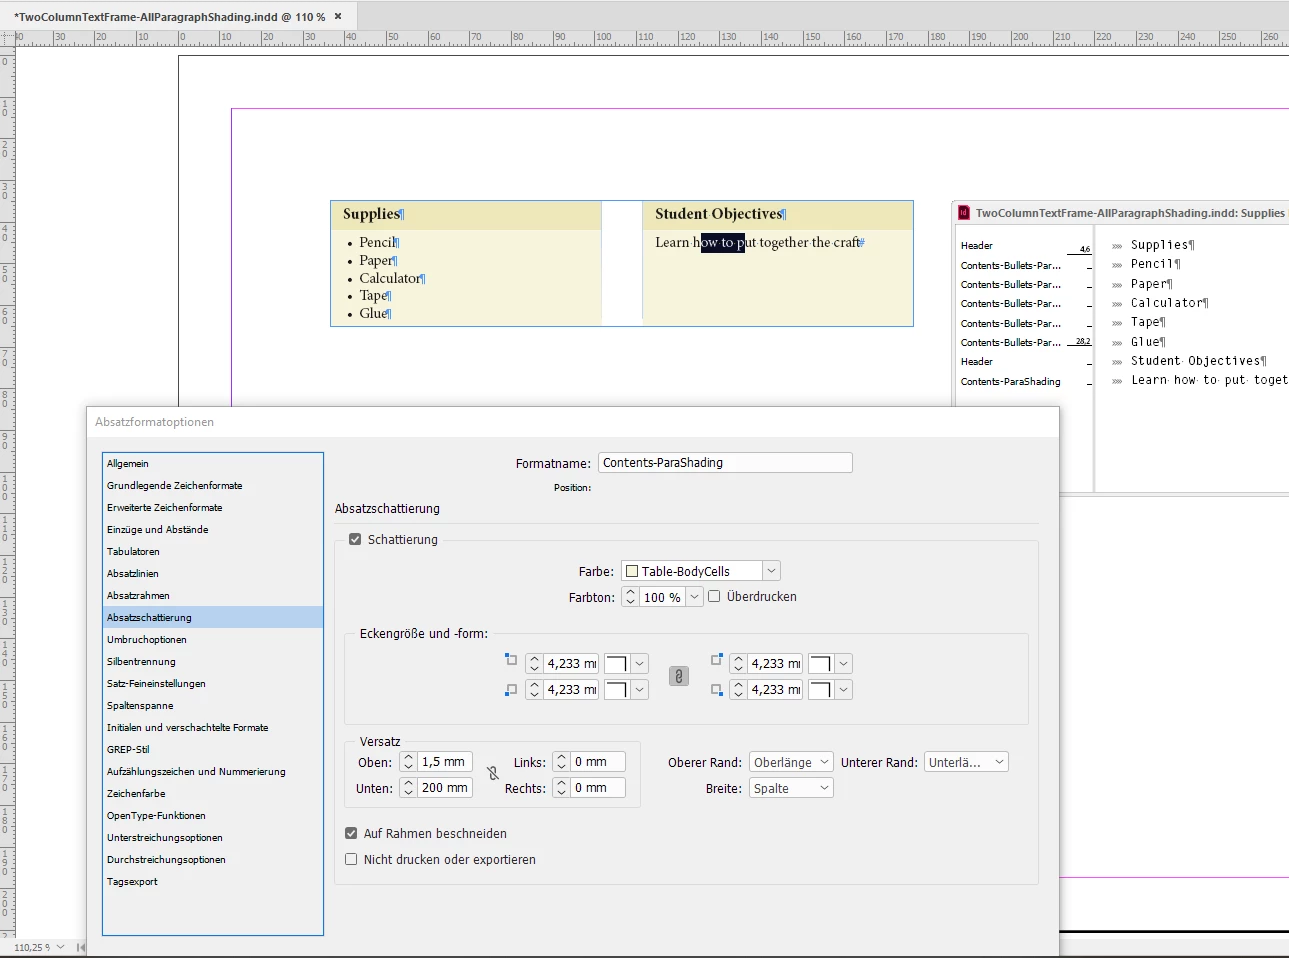Click the chain link corner-lock icon
Viewport: 1289px width, 958px height.
[679, 677]
